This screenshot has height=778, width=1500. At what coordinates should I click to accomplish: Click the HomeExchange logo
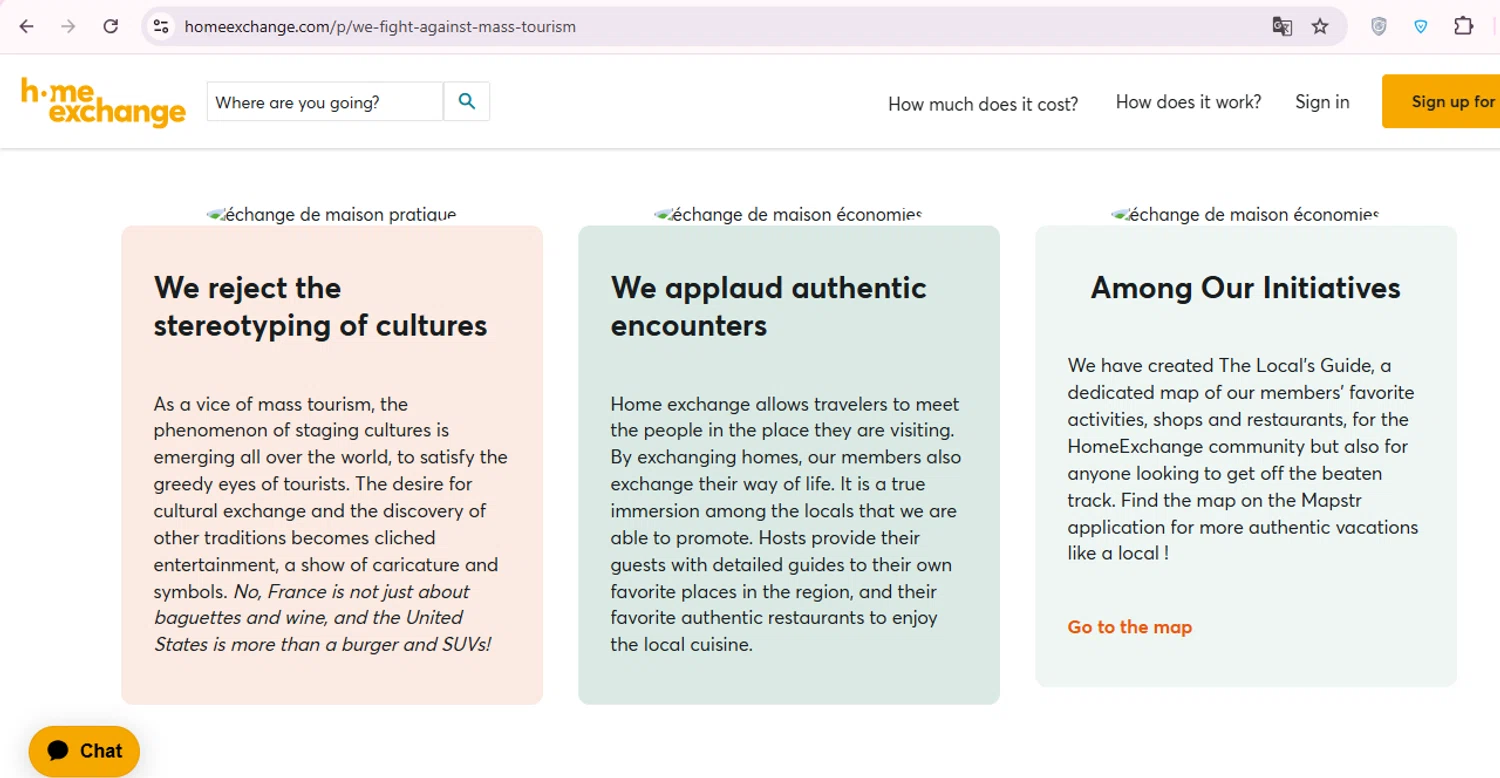click(x=103, y=102)
